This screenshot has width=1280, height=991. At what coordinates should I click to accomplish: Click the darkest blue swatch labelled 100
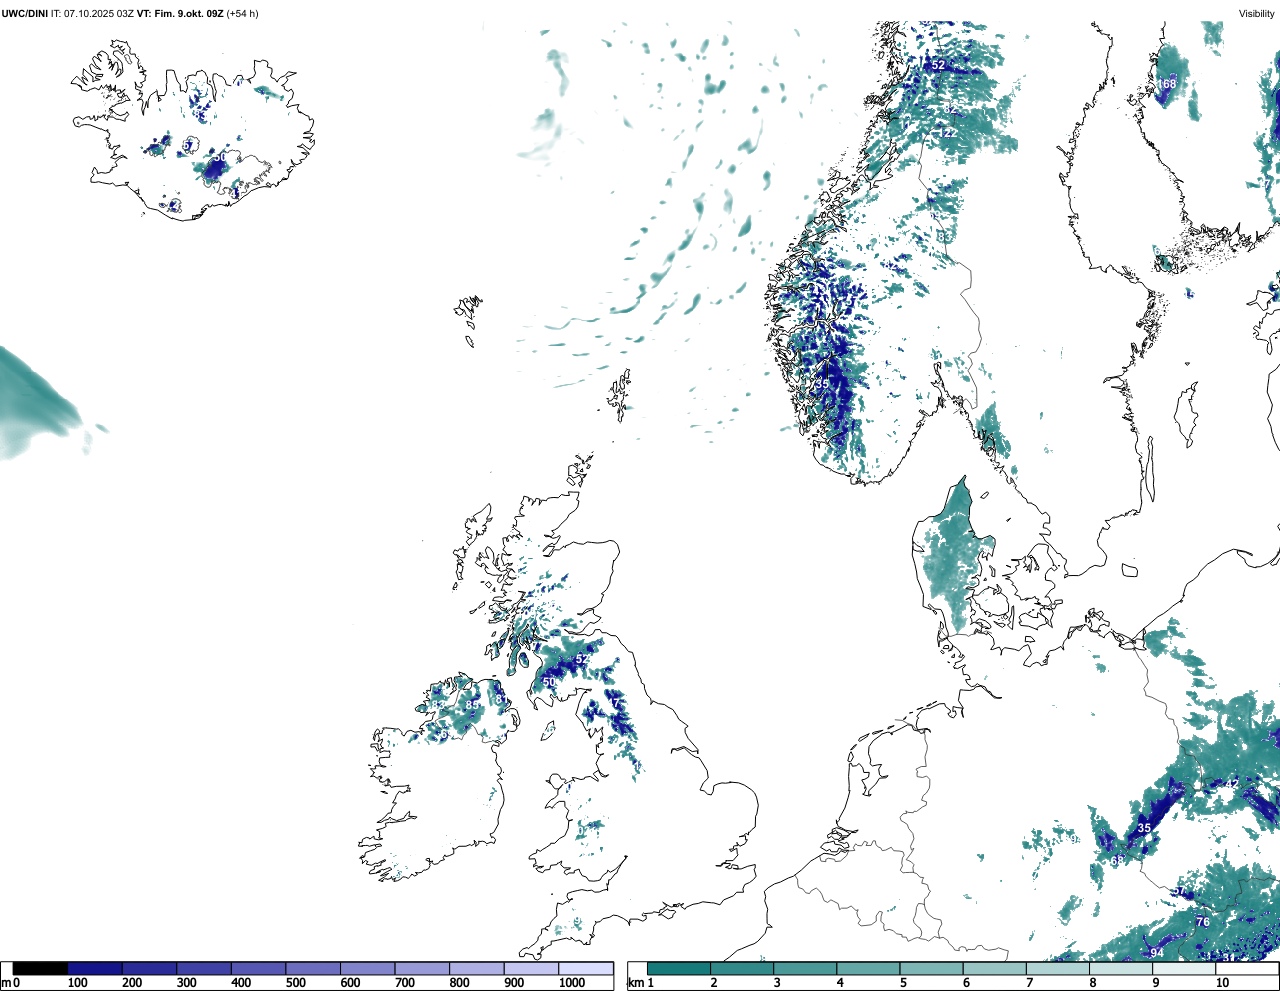click(x=95, y=968)
